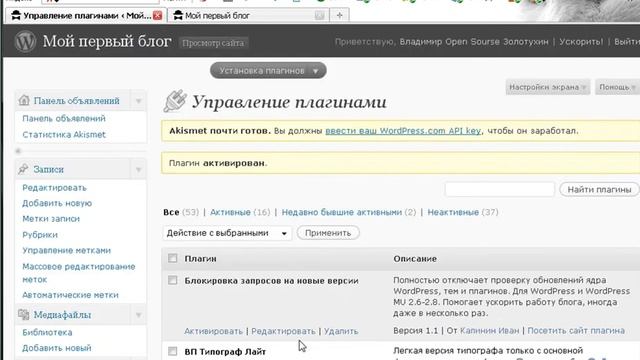Sort by the Плагин column header
The width and height of the screenshot is (640, 360).
click(x=200, y=259)
